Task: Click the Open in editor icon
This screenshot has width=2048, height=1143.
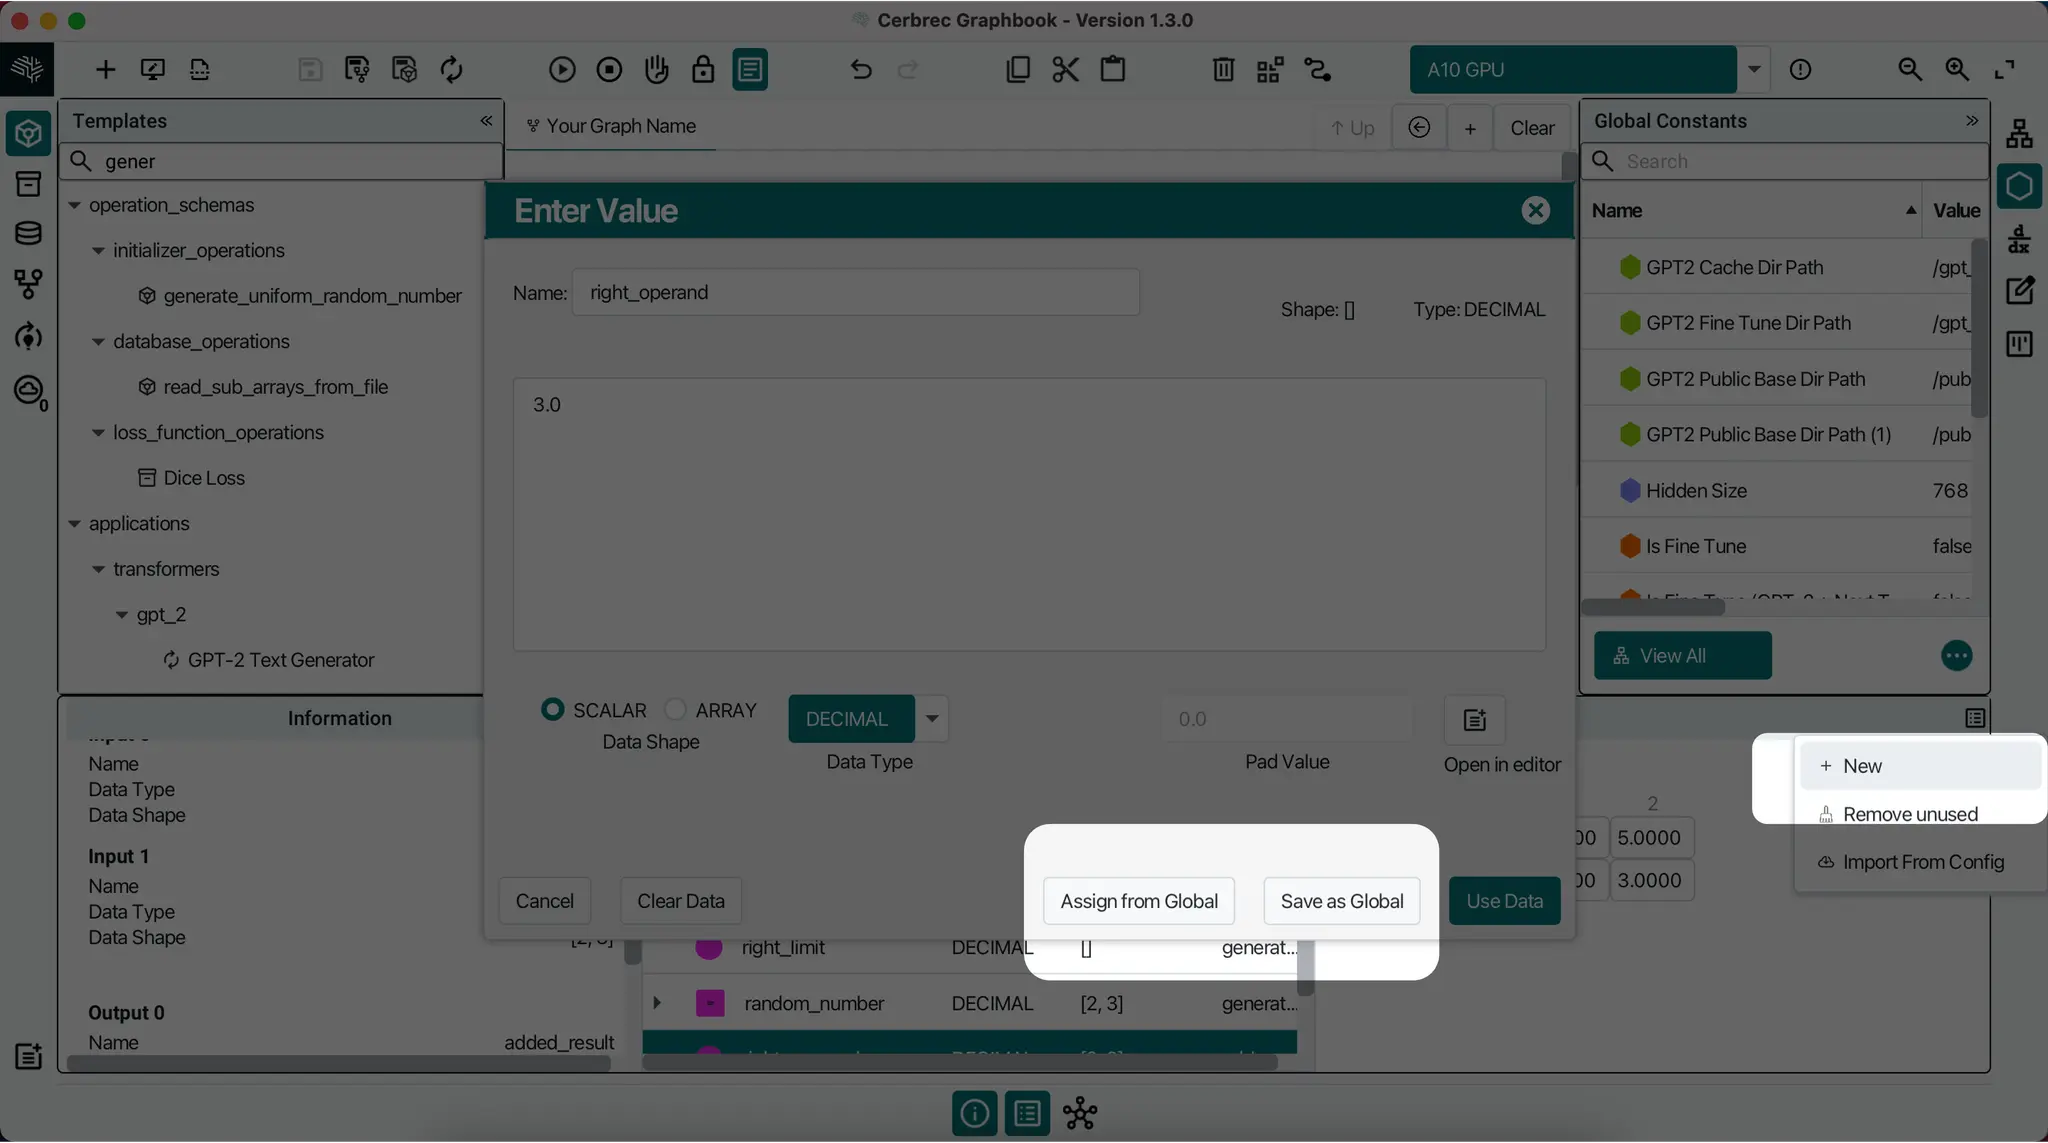Action: click(x=1474, y=720)
